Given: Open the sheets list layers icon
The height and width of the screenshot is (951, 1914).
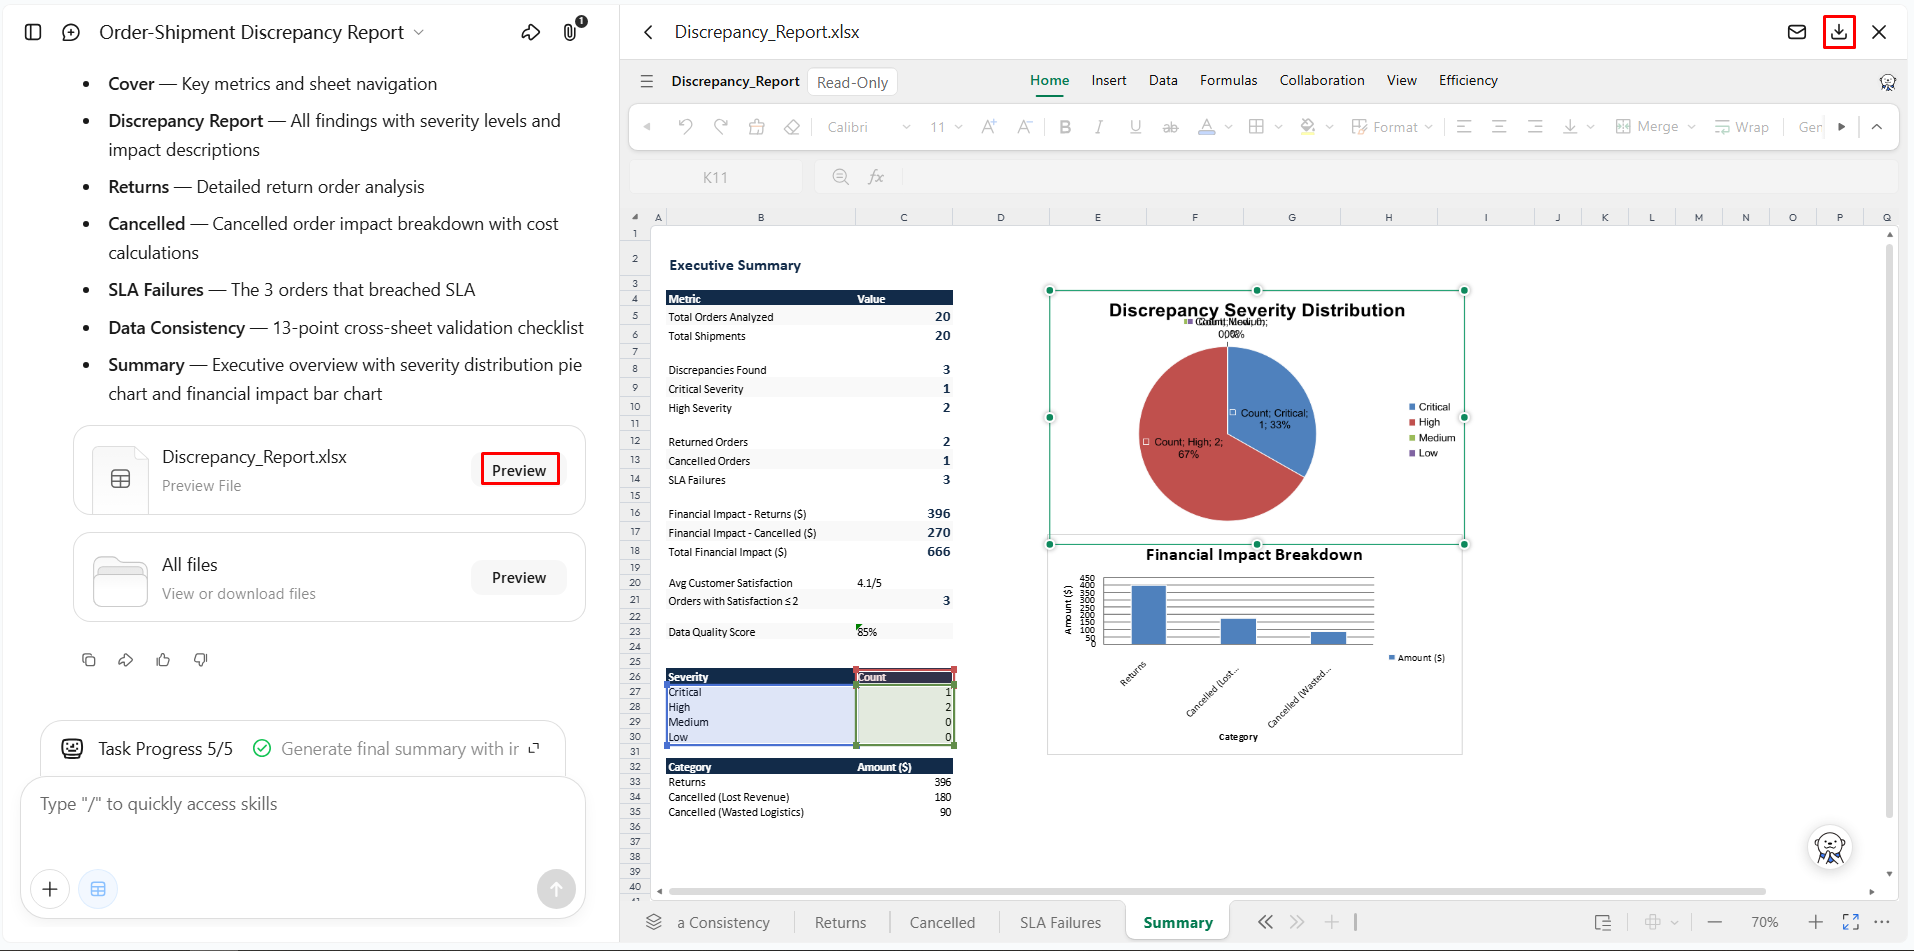Looking at the screenshot, I should click(653, 922).
